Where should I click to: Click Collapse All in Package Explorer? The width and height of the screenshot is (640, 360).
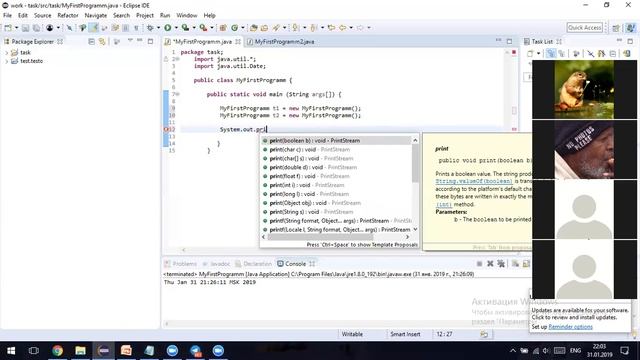pyautogui.click(x=91, y=42)
